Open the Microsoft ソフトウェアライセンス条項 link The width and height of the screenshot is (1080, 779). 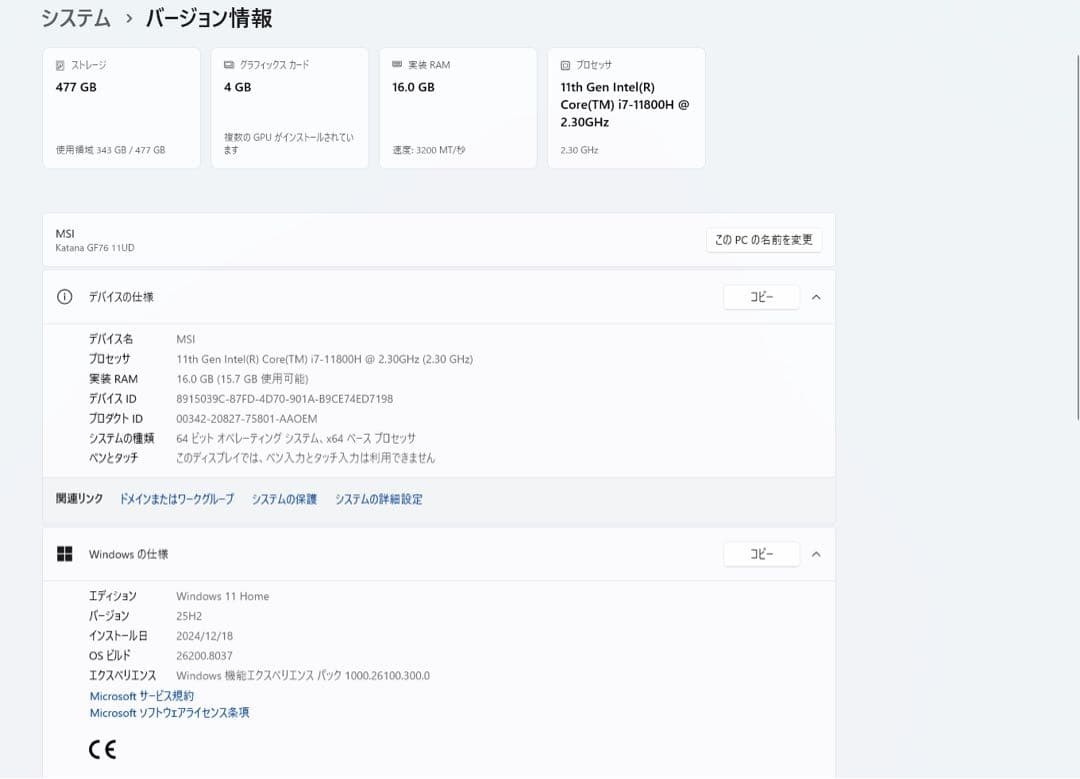169,713
